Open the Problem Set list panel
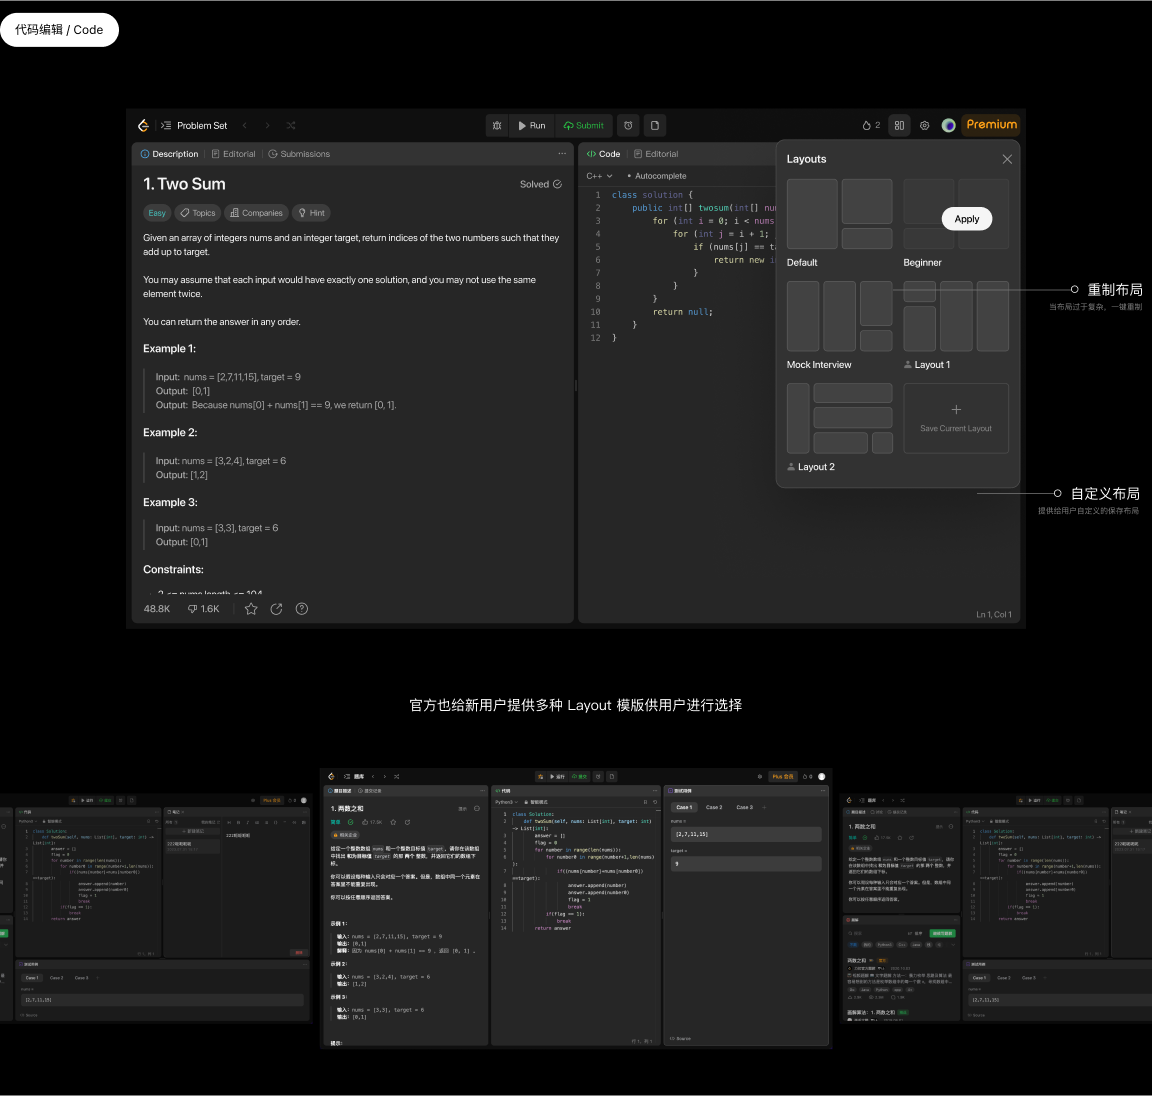The width and height of the screenshot is (1152, 1096). click(x=195, y=125)
